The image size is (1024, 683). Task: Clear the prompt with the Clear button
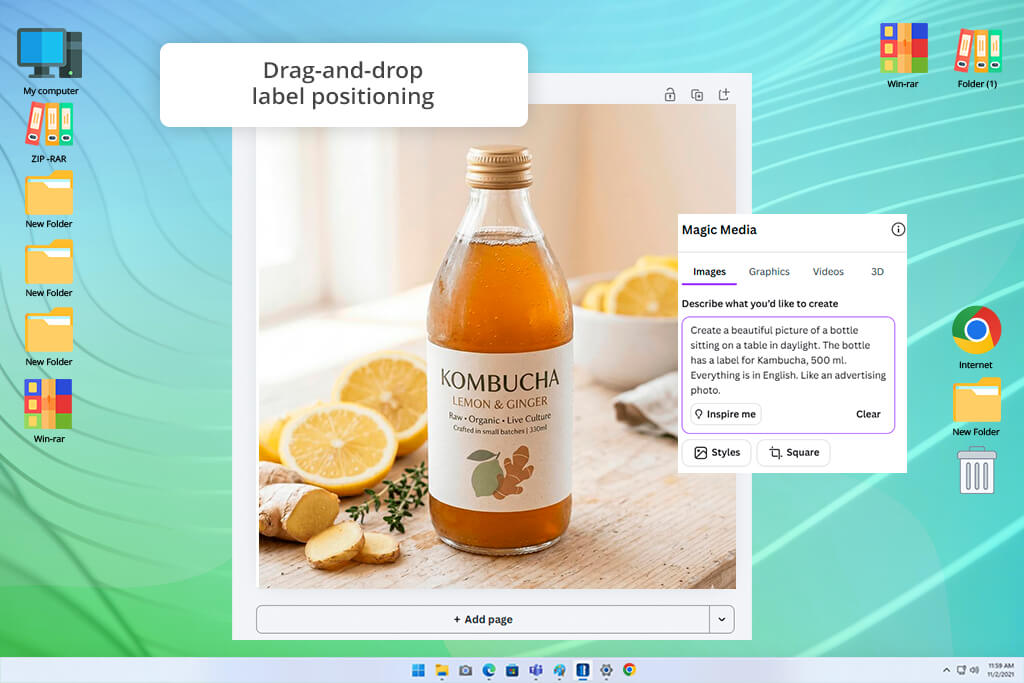coord(868,414)
